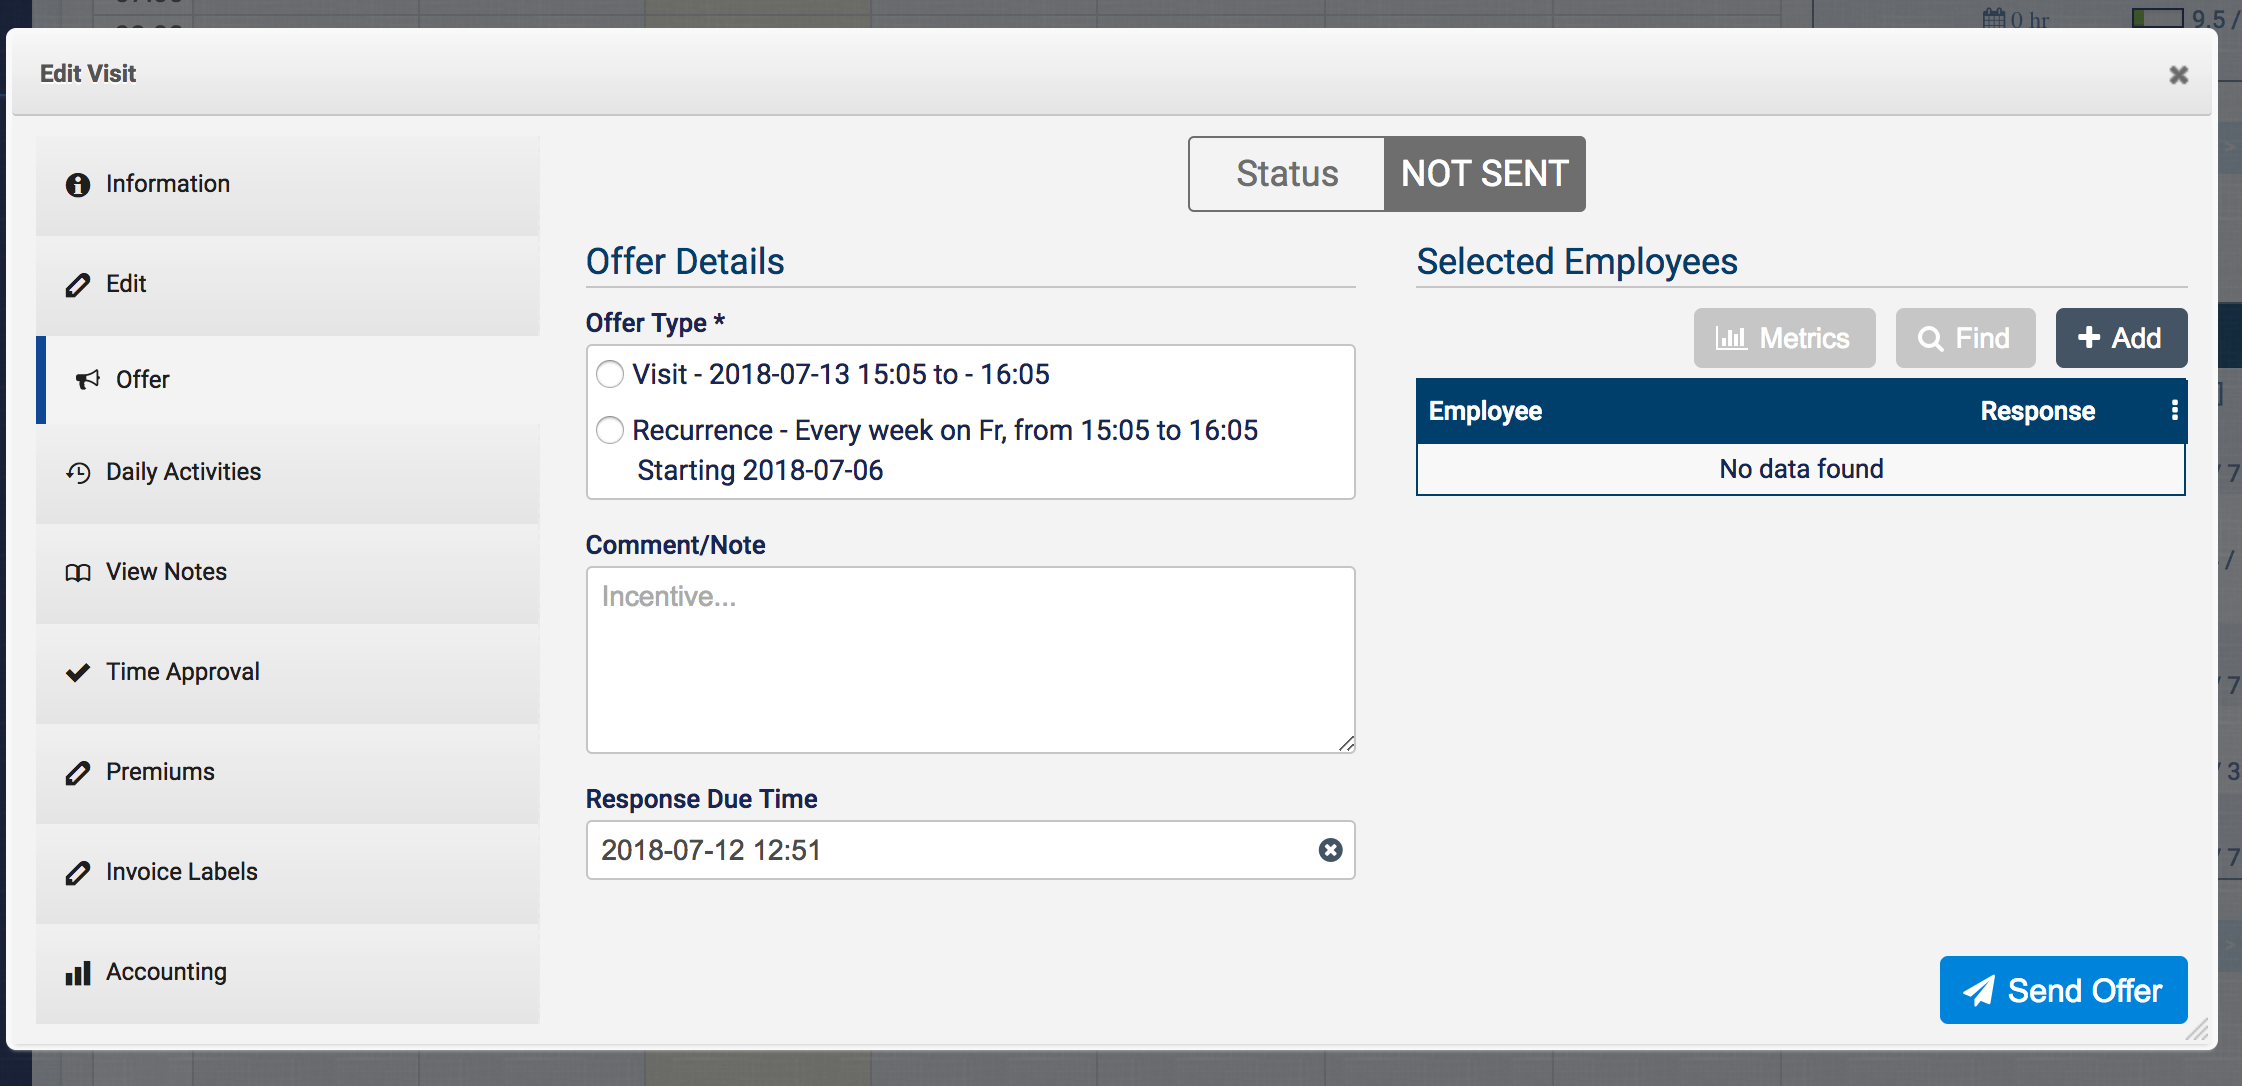Click the Daily Activities history icon
2242x1086 pixels.
pyautogui.click(x=78, y=472)
